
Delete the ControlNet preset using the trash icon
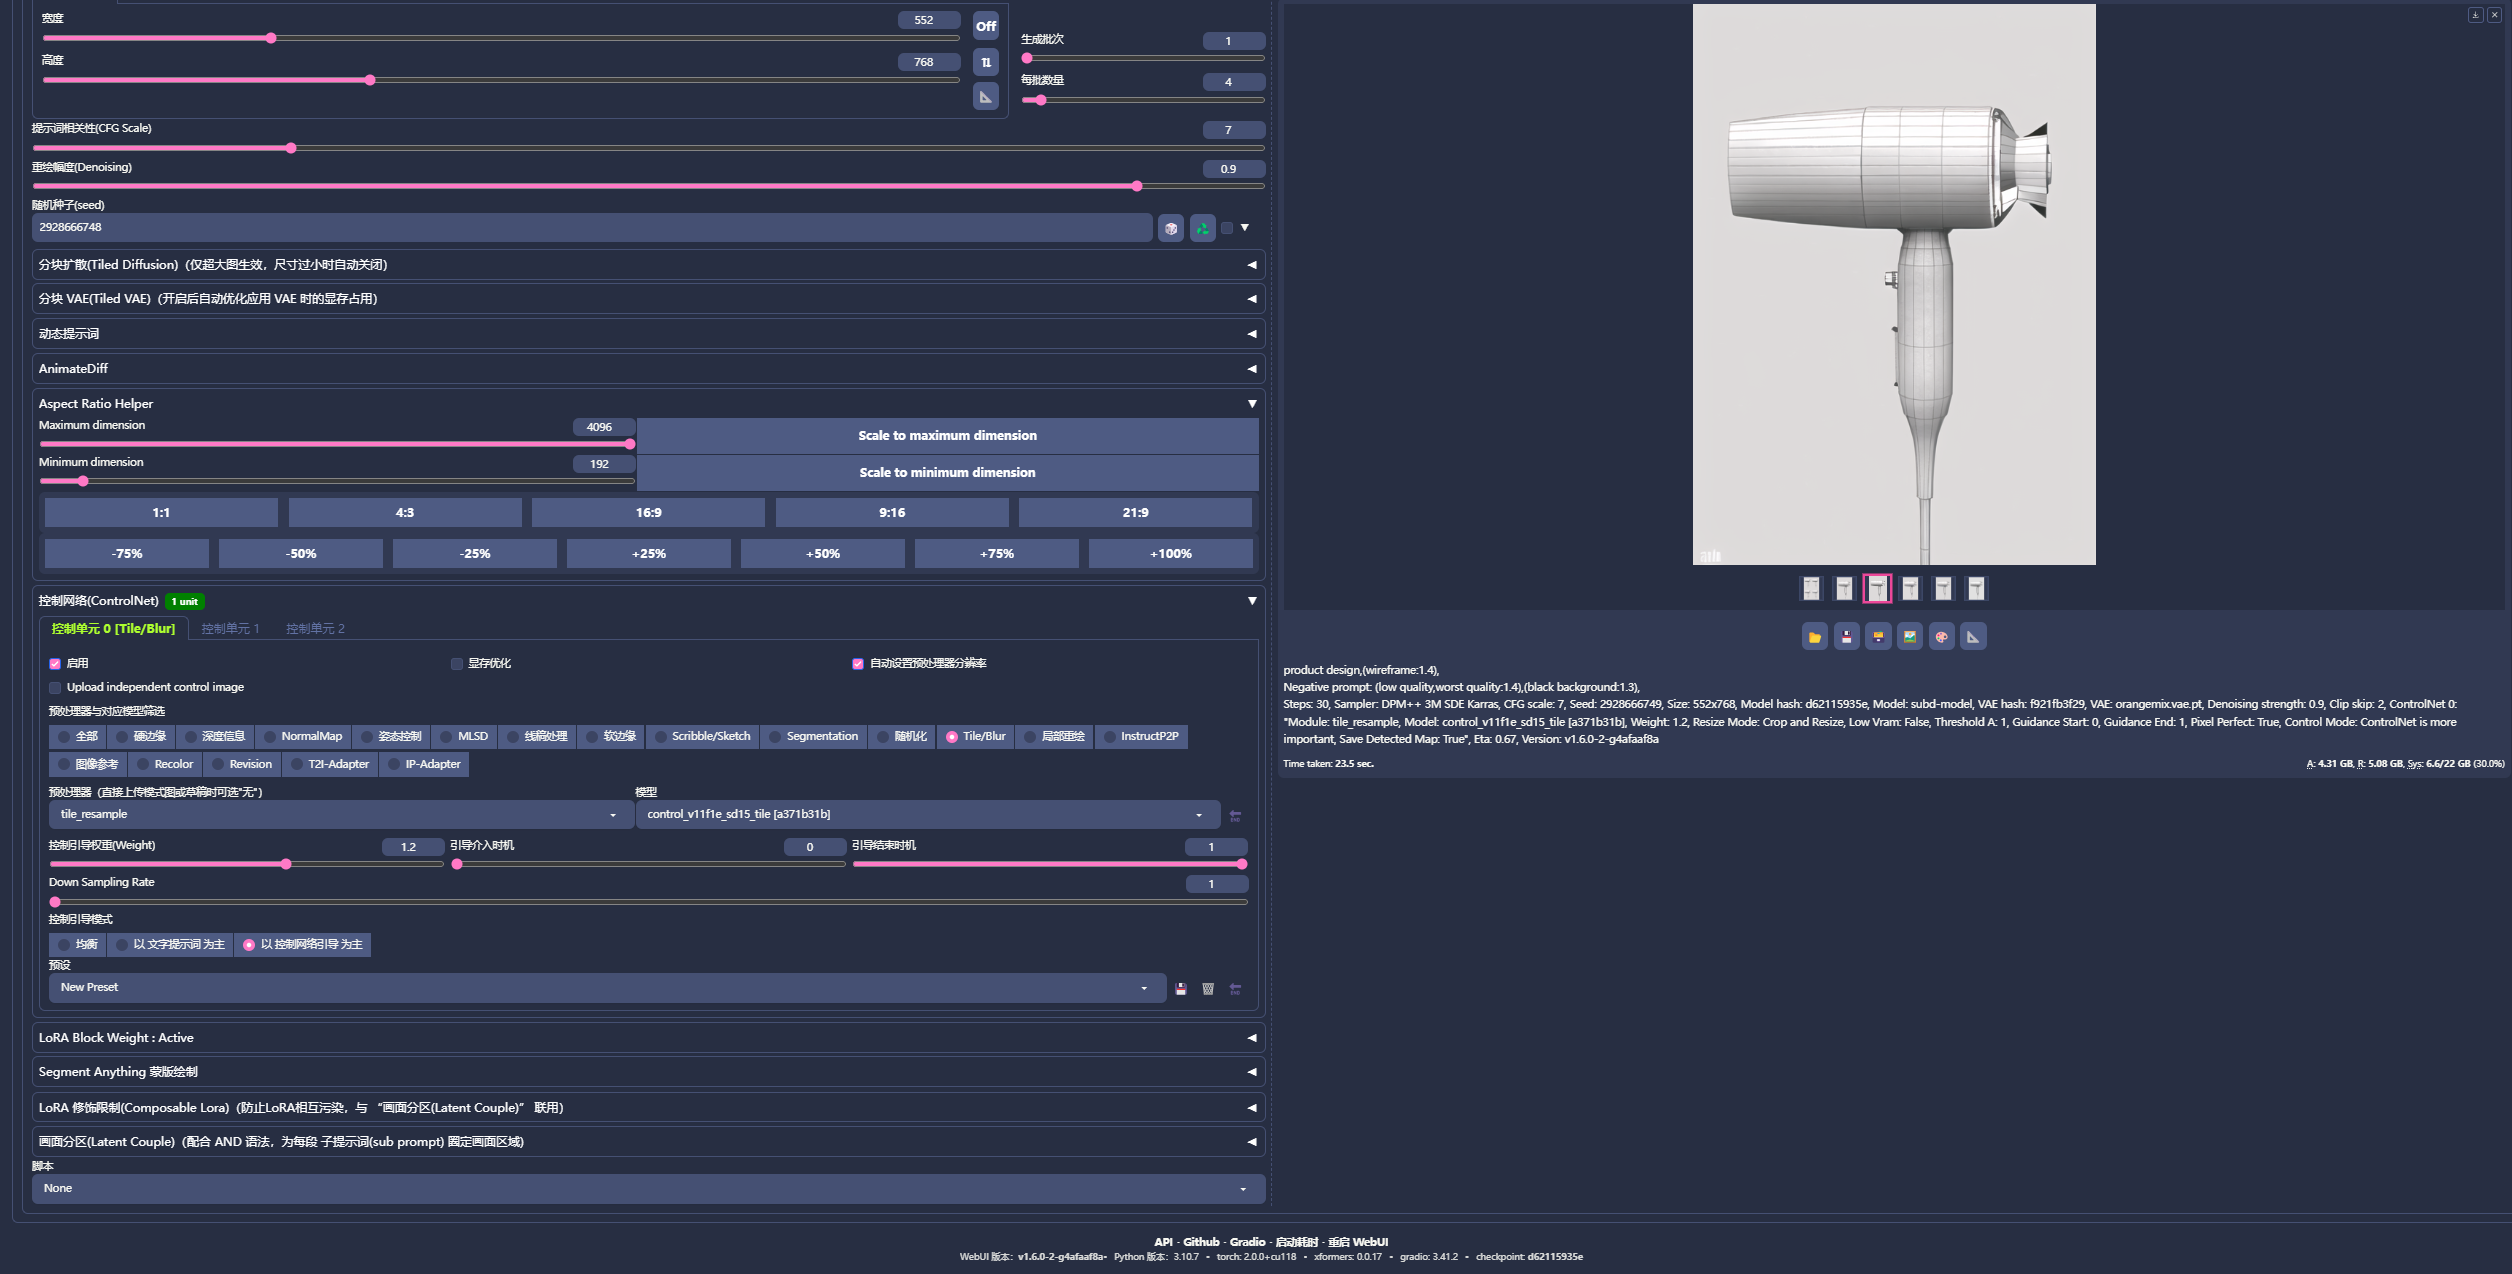click(x=1208, y=989)
